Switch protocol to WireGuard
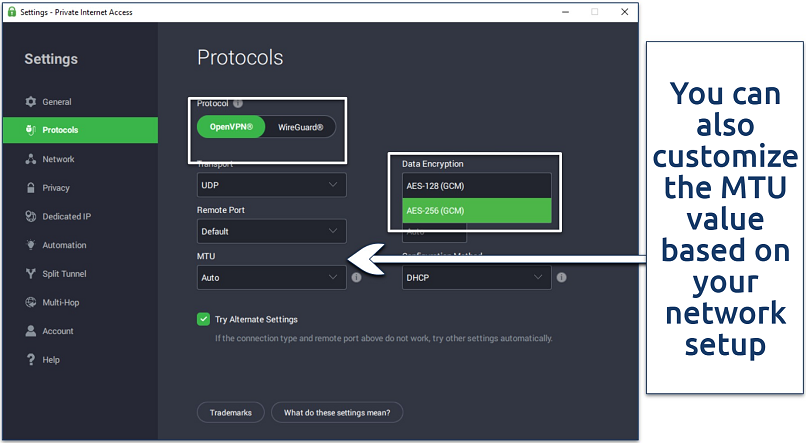 point(301,127)
